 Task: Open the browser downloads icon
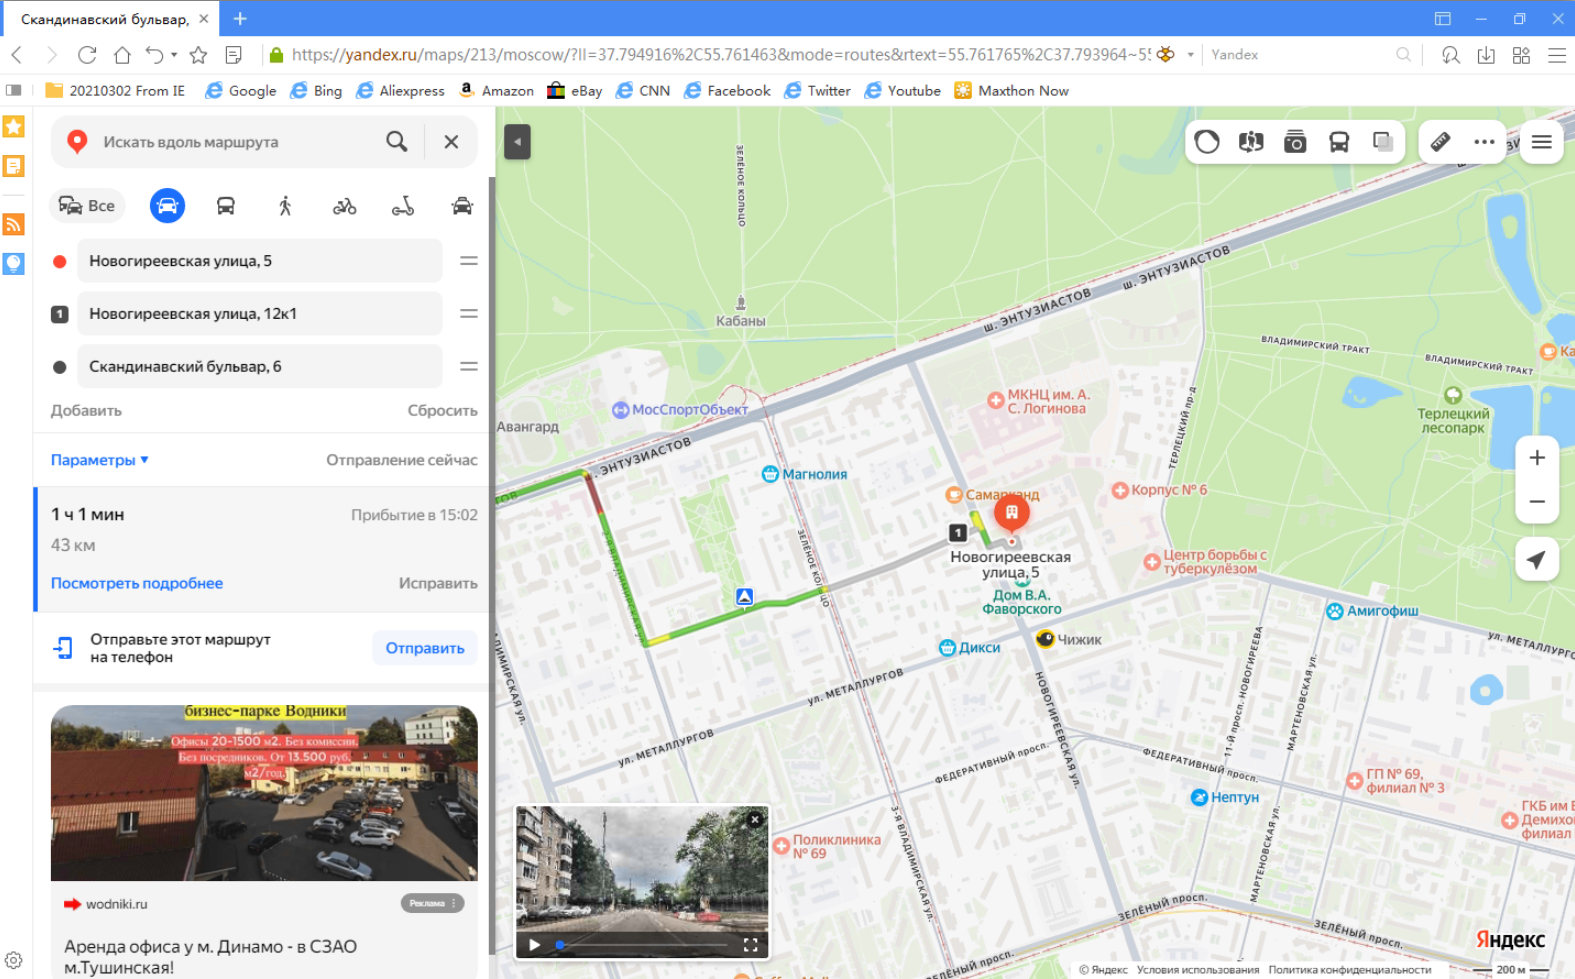tap(1486, 55)
